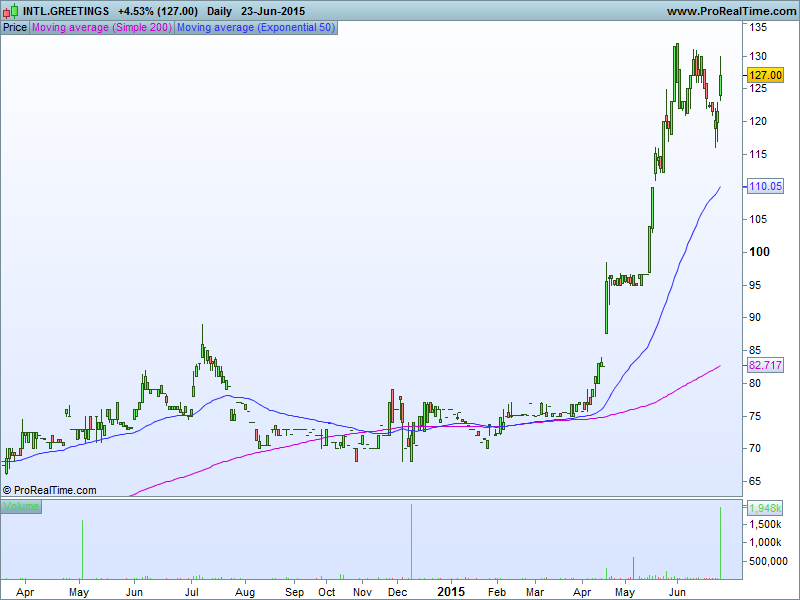Image resolution: width=800 pixels, height=600 pixels.
Task: Click the candlestick icon beside INTL.GREETINGS
Action: [11, 11]
